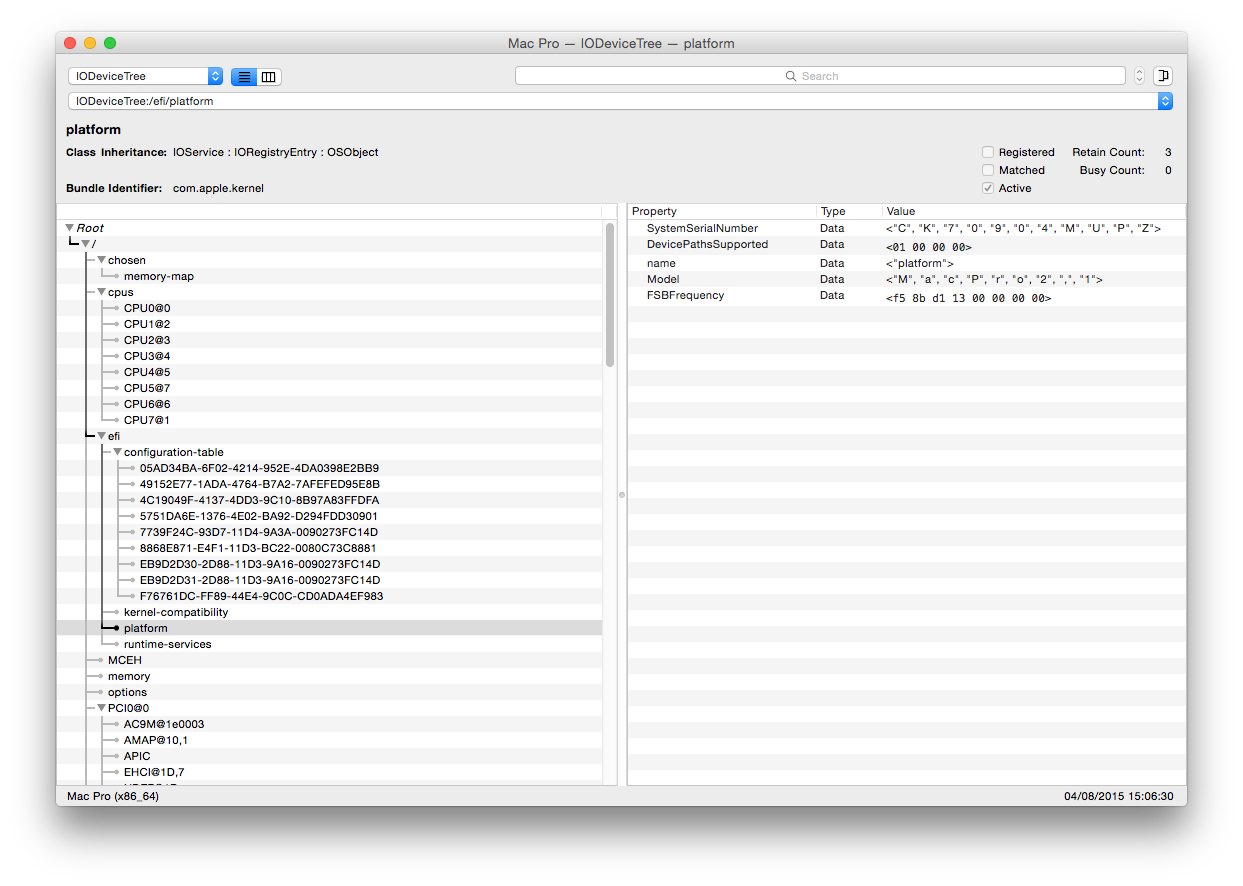Collapse the efi node

tap(101, 436)
